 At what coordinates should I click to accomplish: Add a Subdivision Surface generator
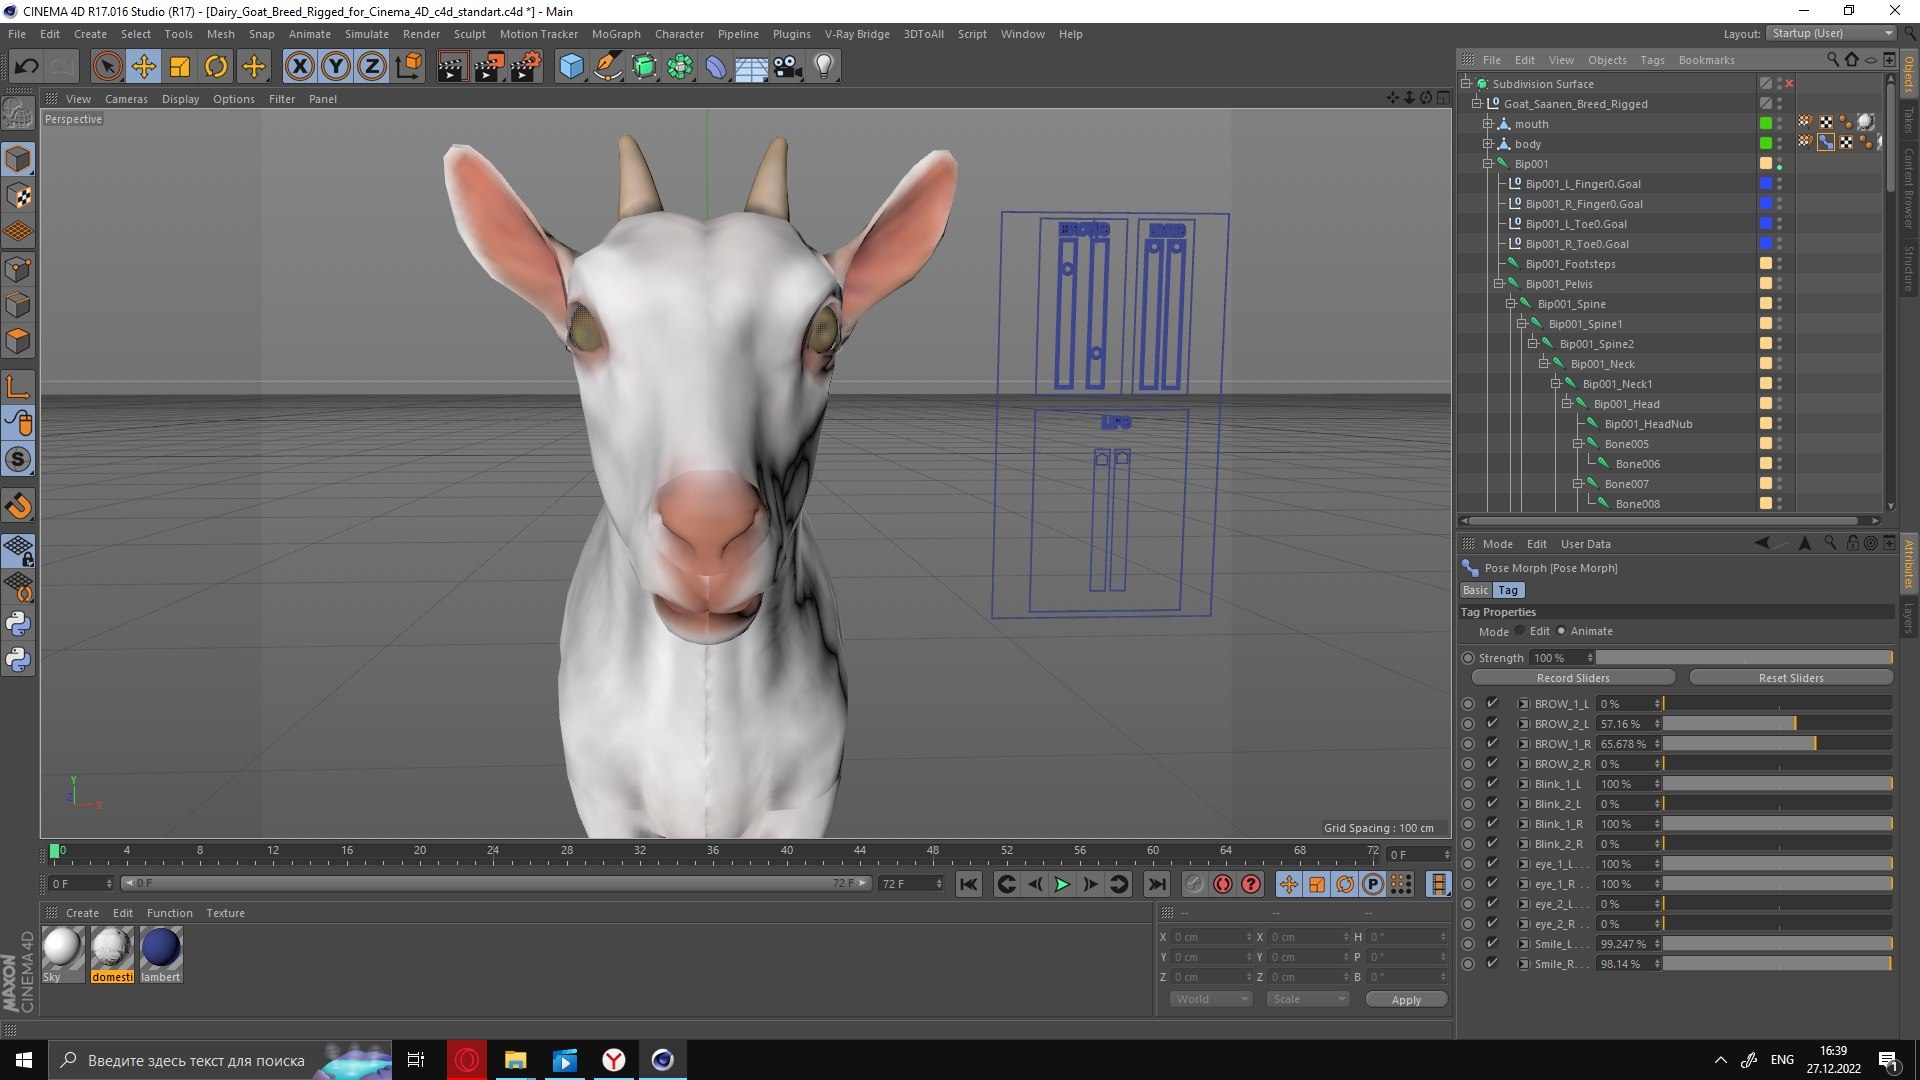tap(644, 67)
